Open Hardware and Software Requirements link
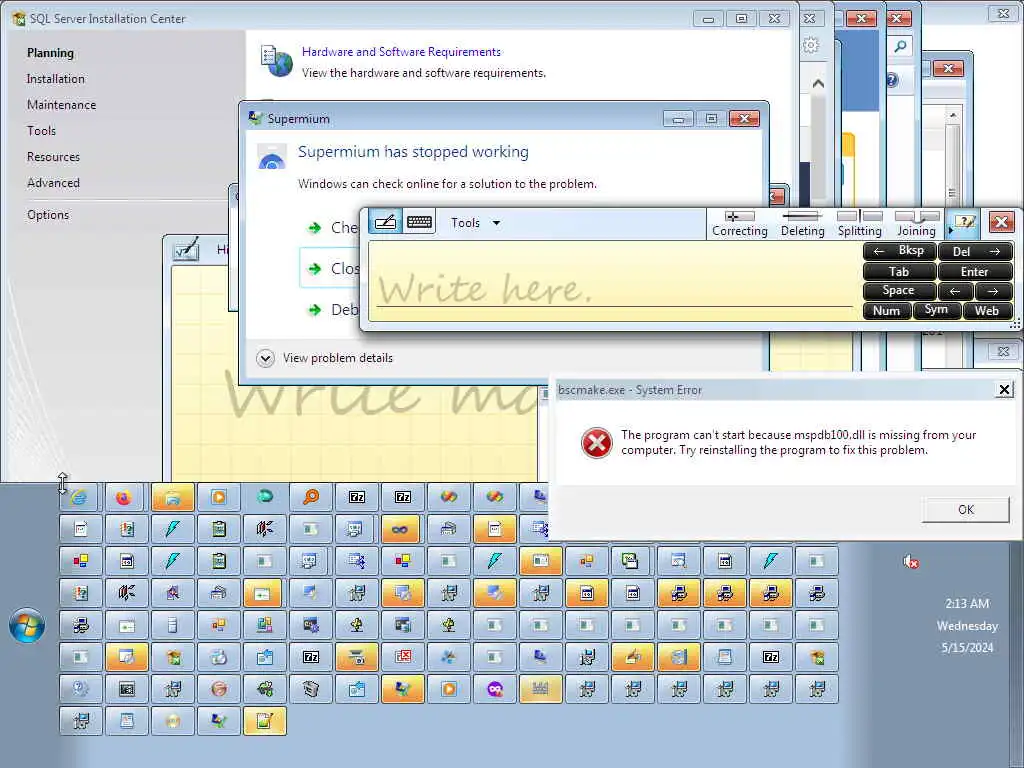The height and width of the screenshot is (768, 1024). [401, 52]
